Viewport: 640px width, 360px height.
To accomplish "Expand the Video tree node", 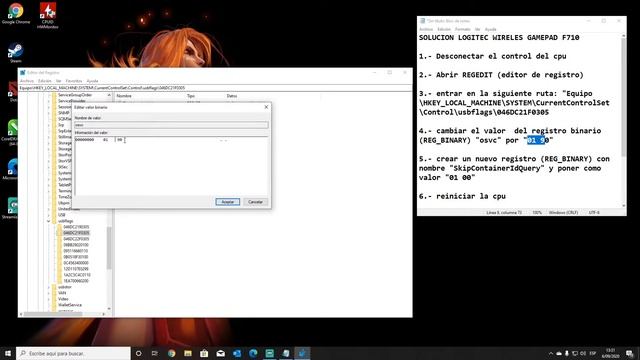I will click(49, 299).
